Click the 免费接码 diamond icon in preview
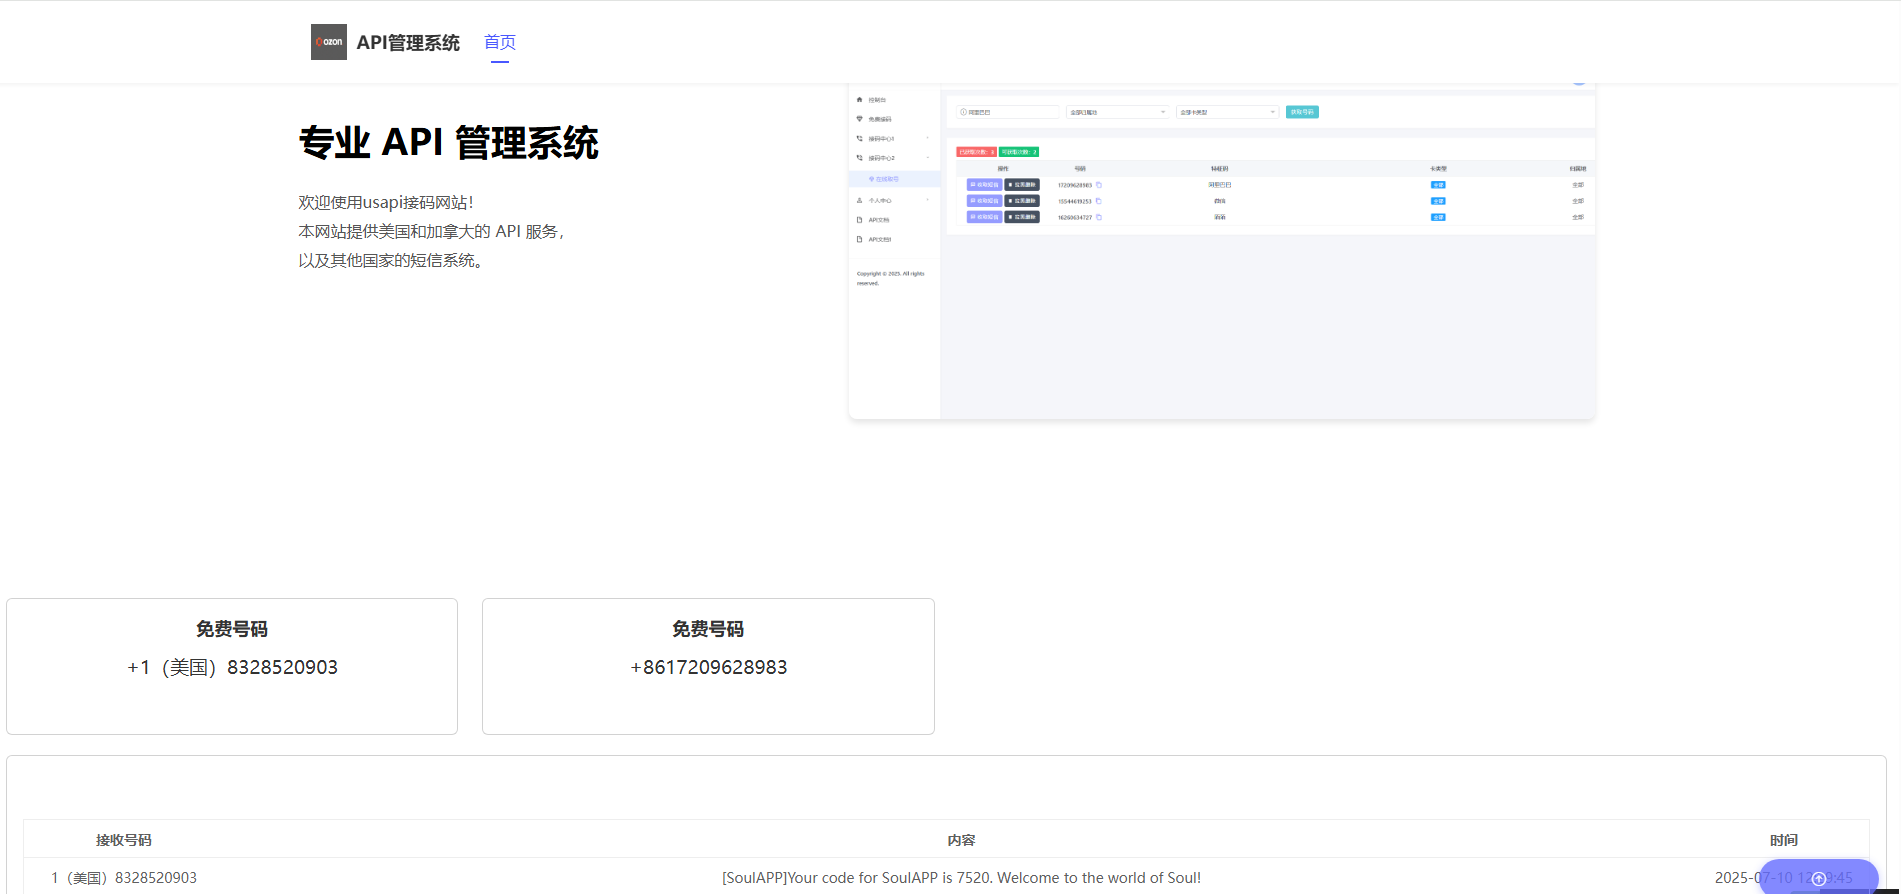 859,119
